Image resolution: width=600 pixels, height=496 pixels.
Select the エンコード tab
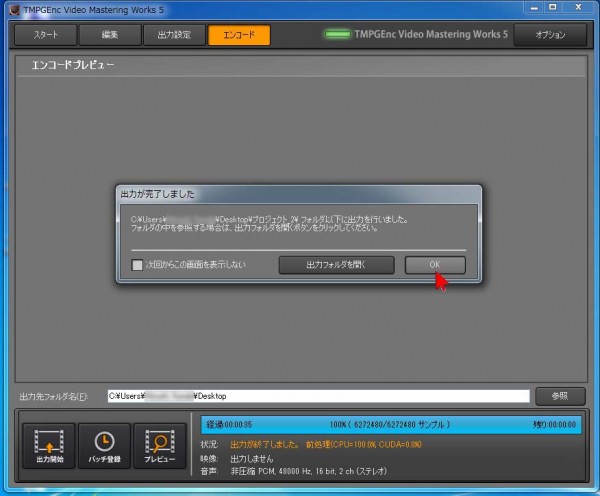[x=239, y=35]
